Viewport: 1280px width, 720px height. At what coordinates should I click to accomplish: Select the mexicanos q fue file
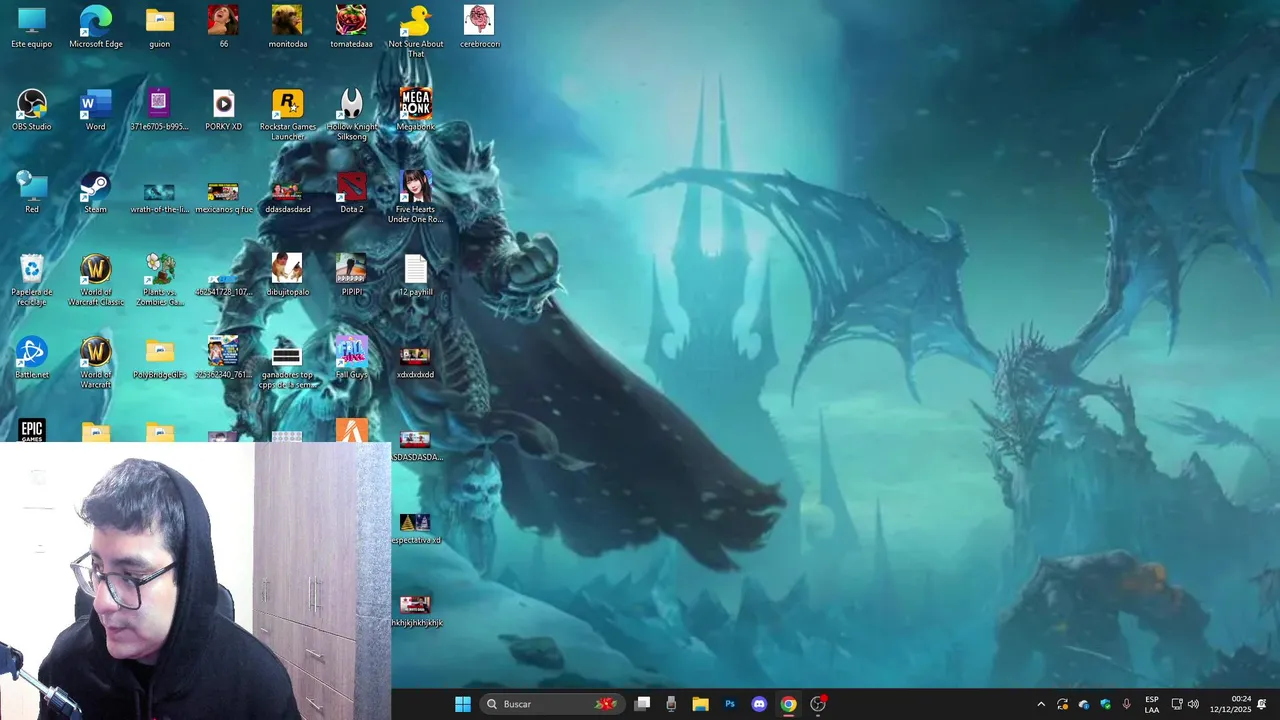tap(223, 197)
